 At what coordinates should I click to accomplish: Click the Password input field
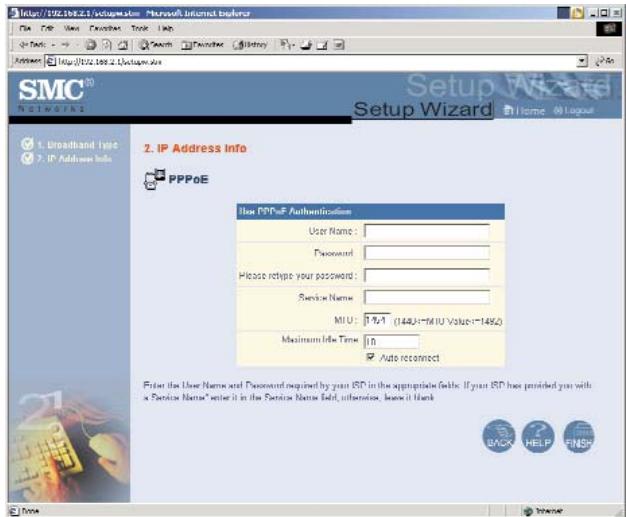click(427, 253)
